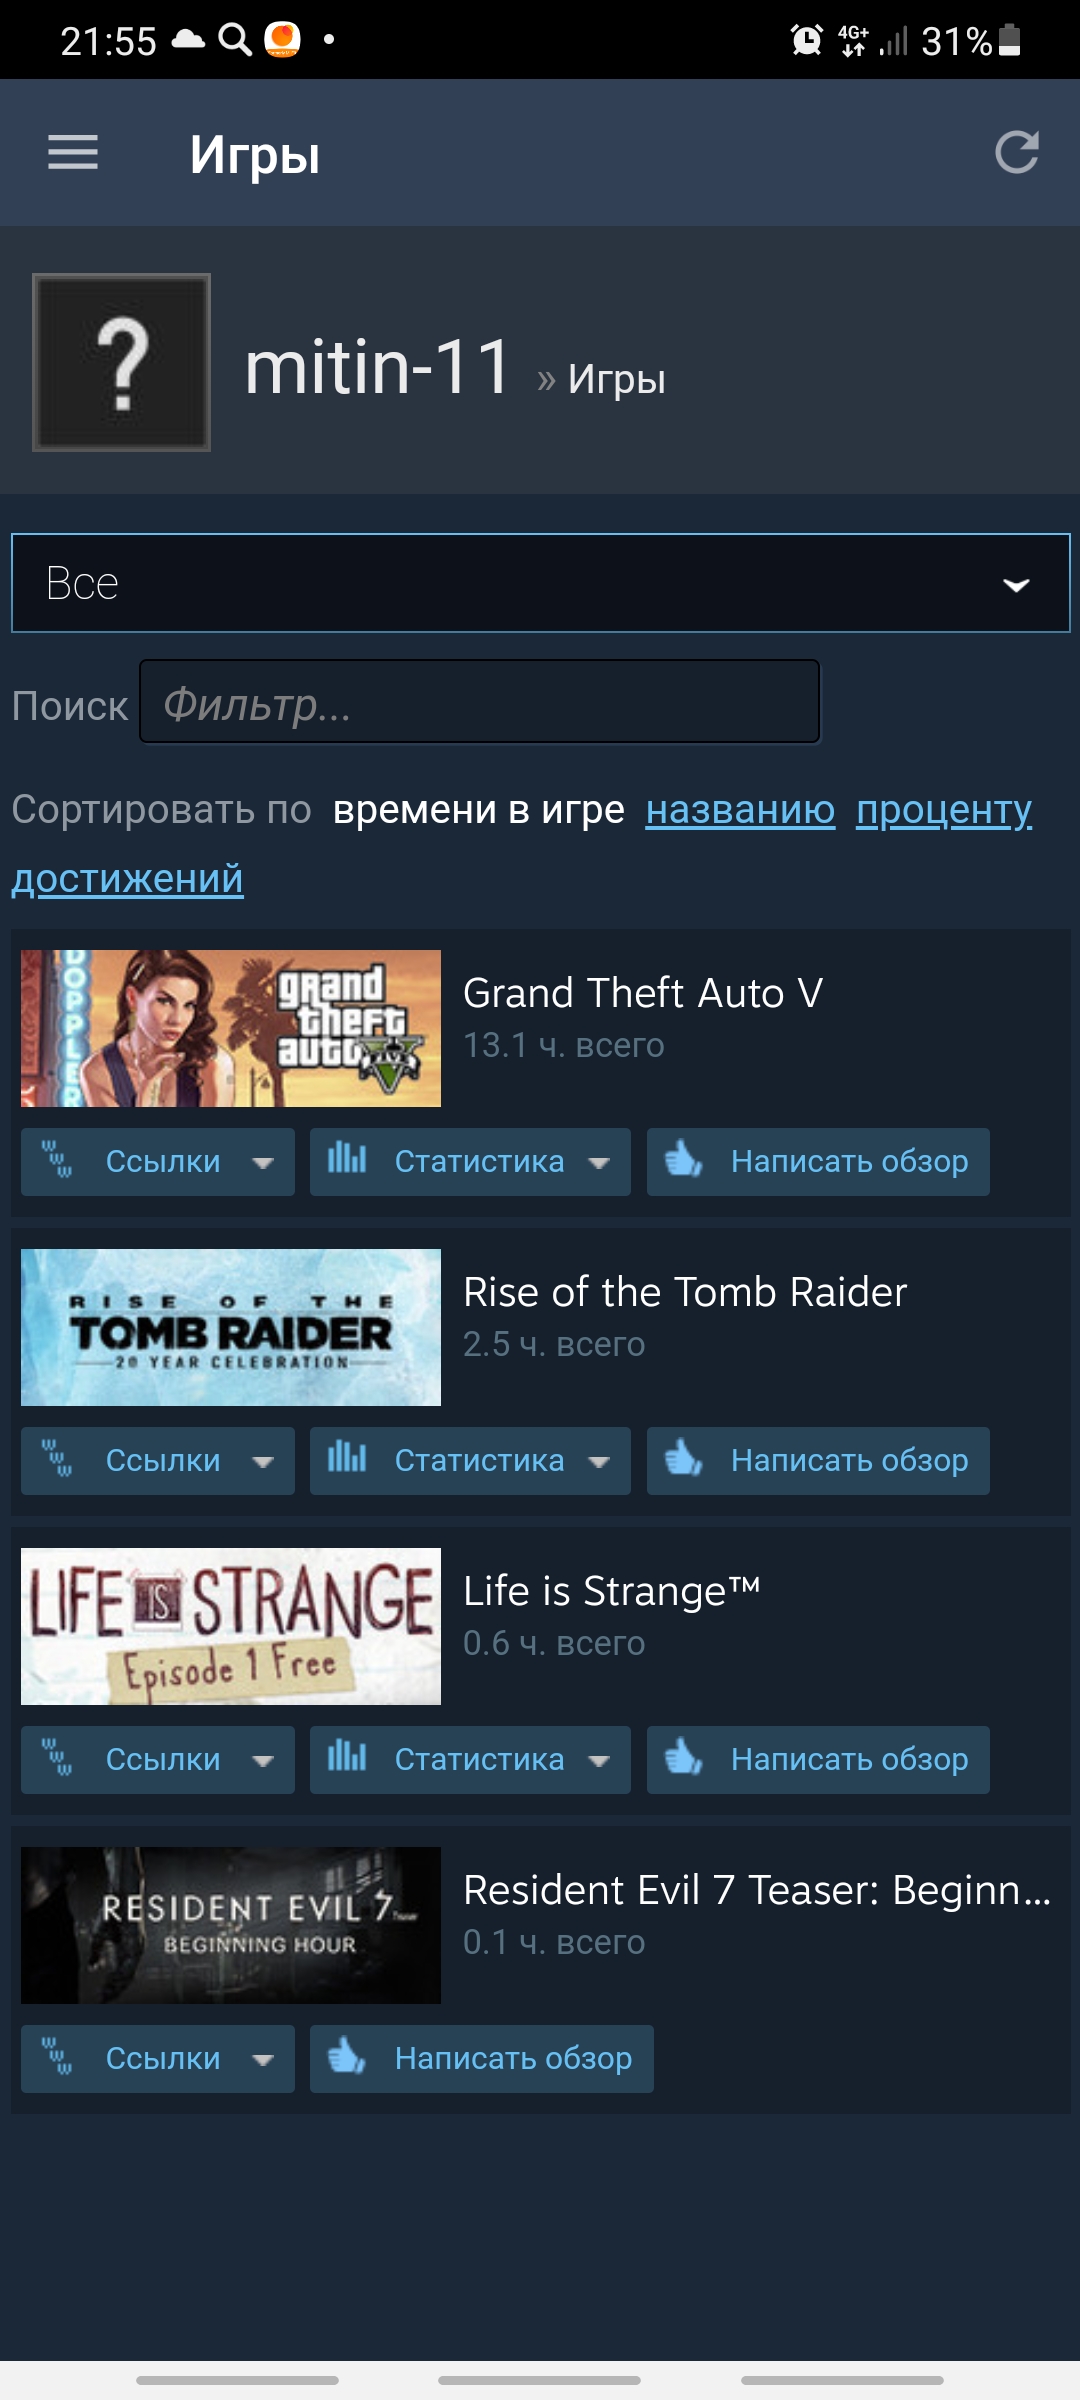Tap the search icon in status bar
1080x2400 pixels.
pyautogui.click(x=235, y=40)
